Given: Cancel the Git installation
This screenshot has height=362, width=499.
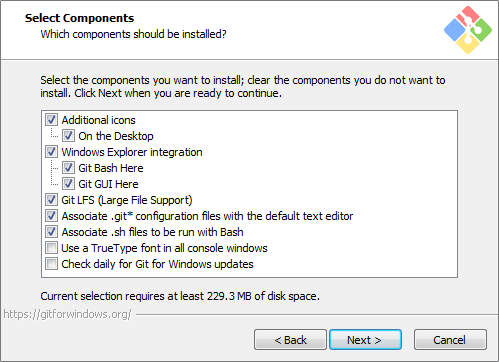Looking at the screenshot, I should [x=450, y=340].
